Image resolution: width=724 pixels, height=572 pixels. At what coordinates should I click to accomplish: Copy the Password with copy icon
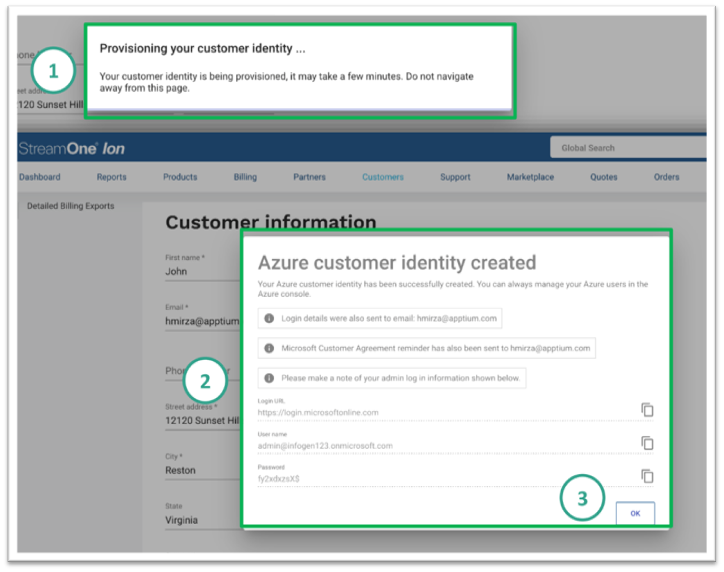click(647, 476)
